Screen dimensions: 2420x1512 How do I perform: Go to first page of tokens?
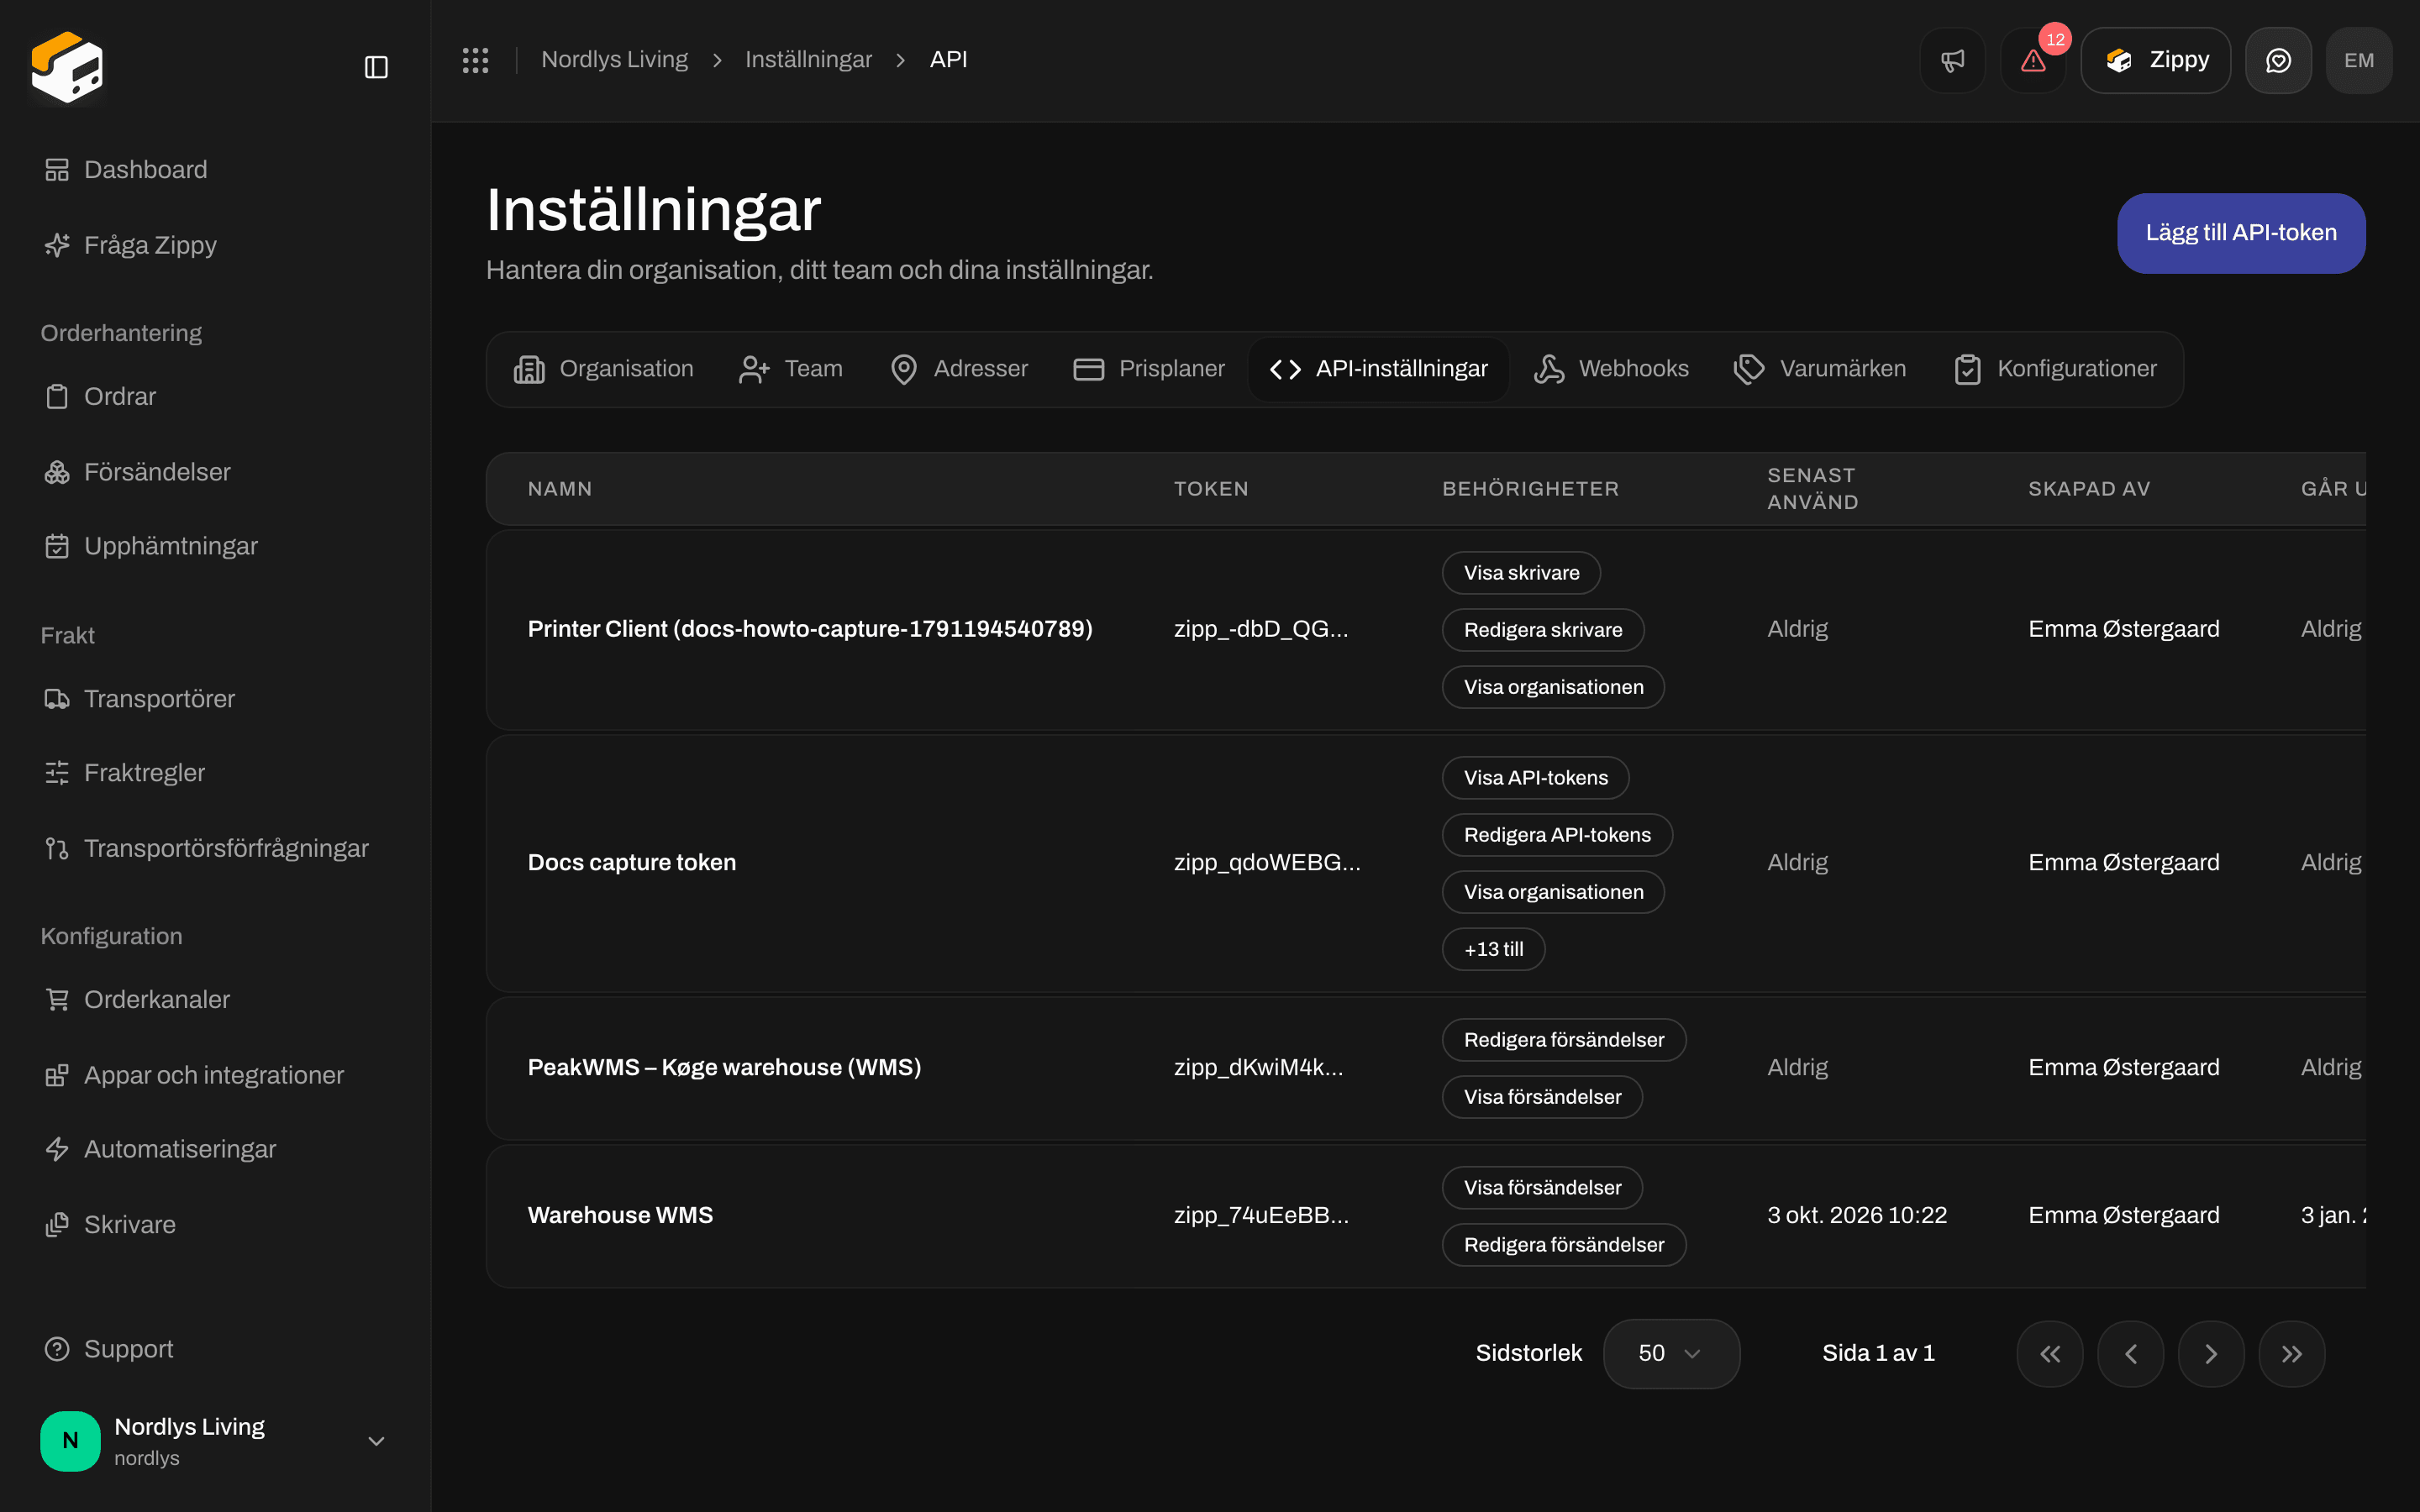pos(2050,1353)
